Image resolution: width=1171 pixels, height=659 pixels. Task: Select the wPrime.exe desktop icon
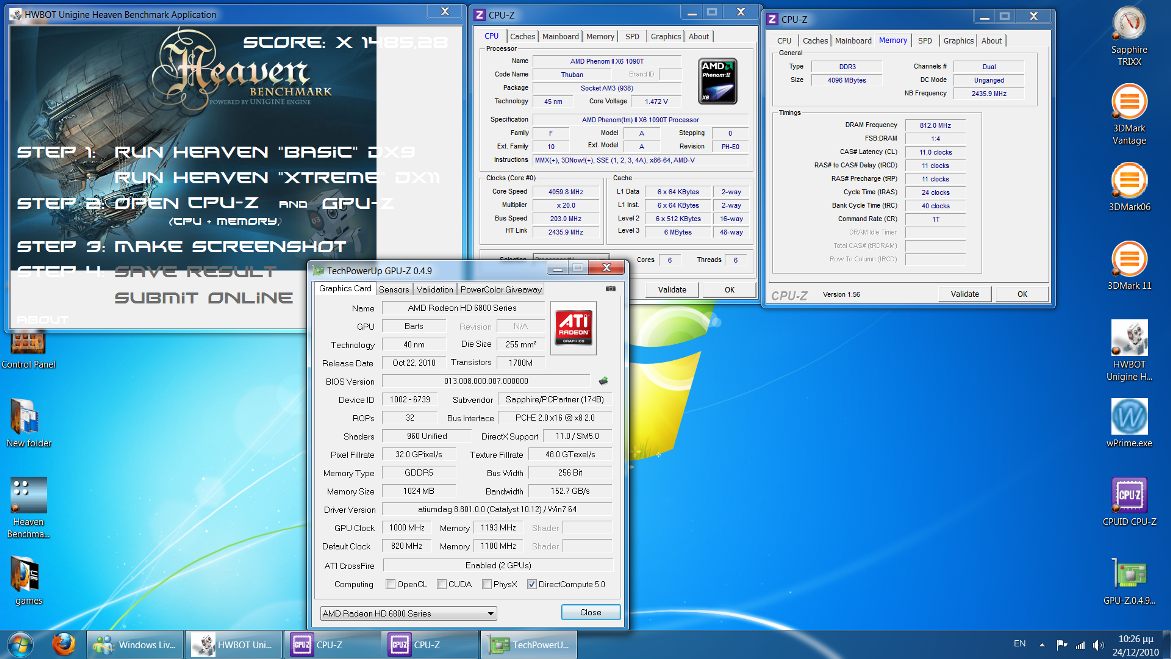1128,423
